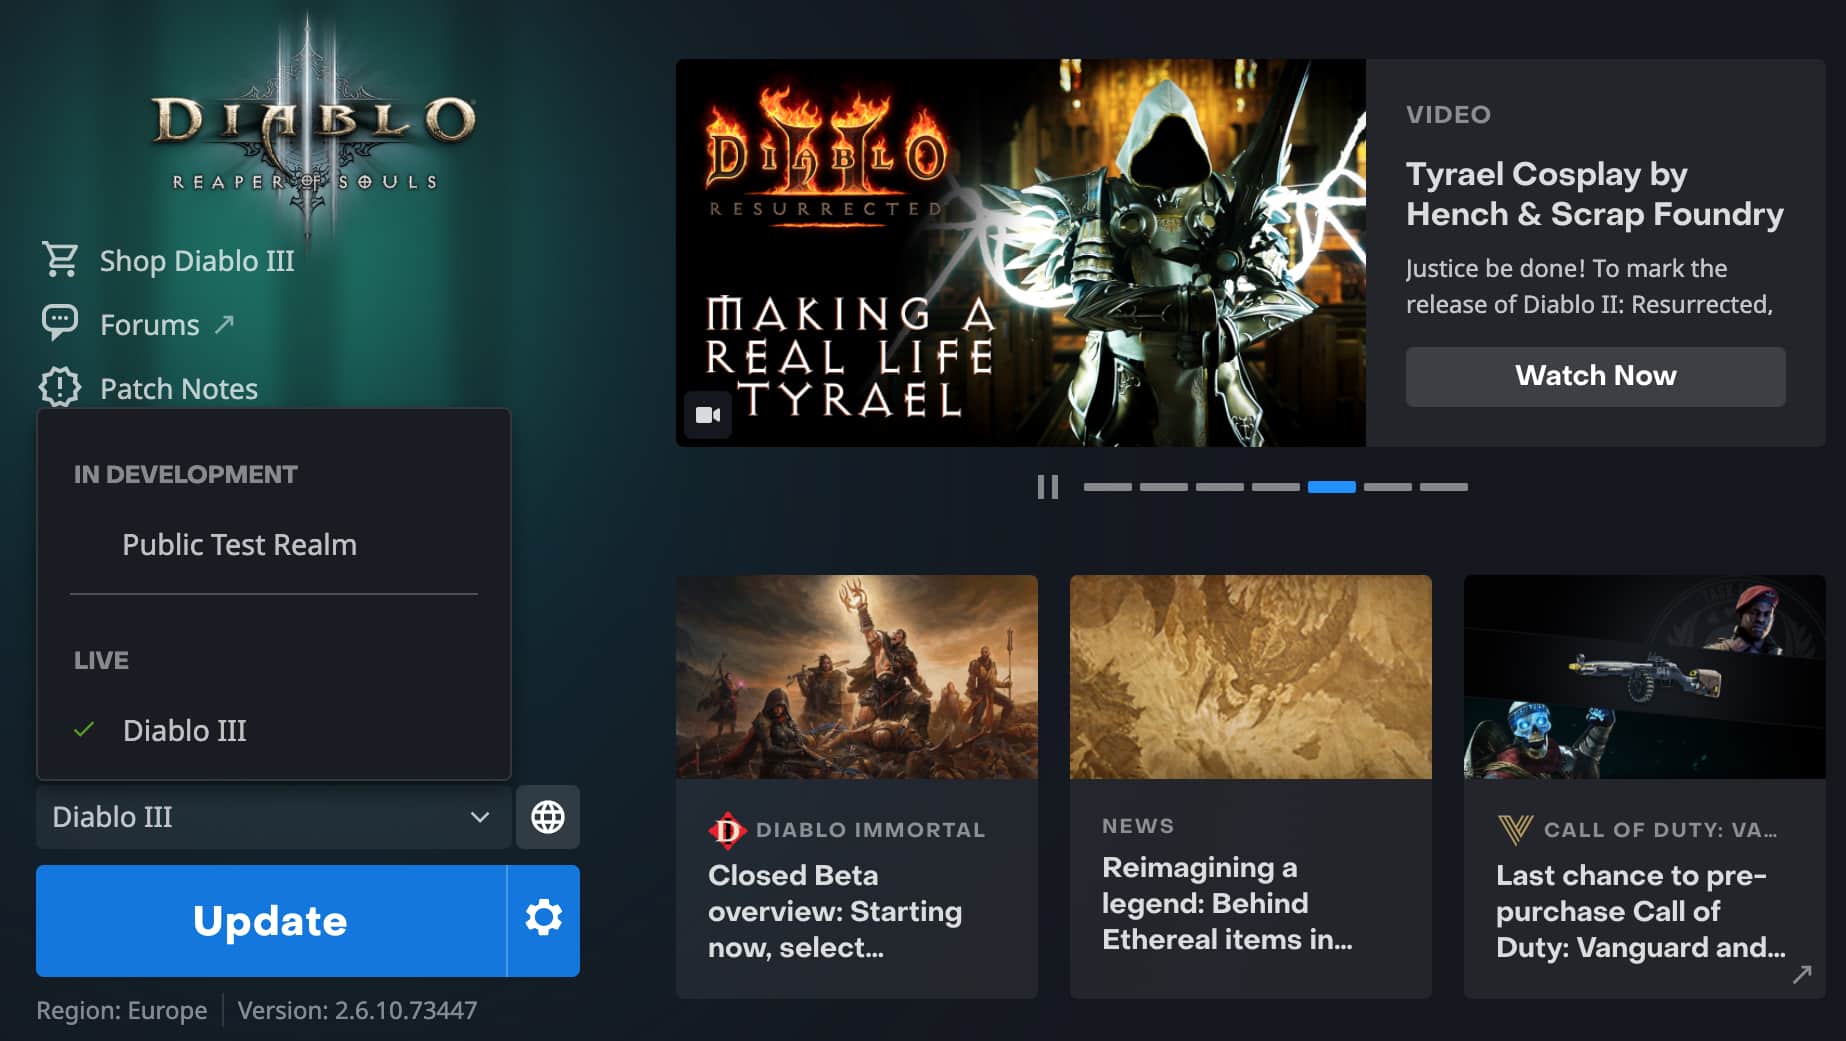This screenshot has width=1846, height=1041.
Task: Jump to the sixth carousel slide indicator
Action: click(1388, 487)
